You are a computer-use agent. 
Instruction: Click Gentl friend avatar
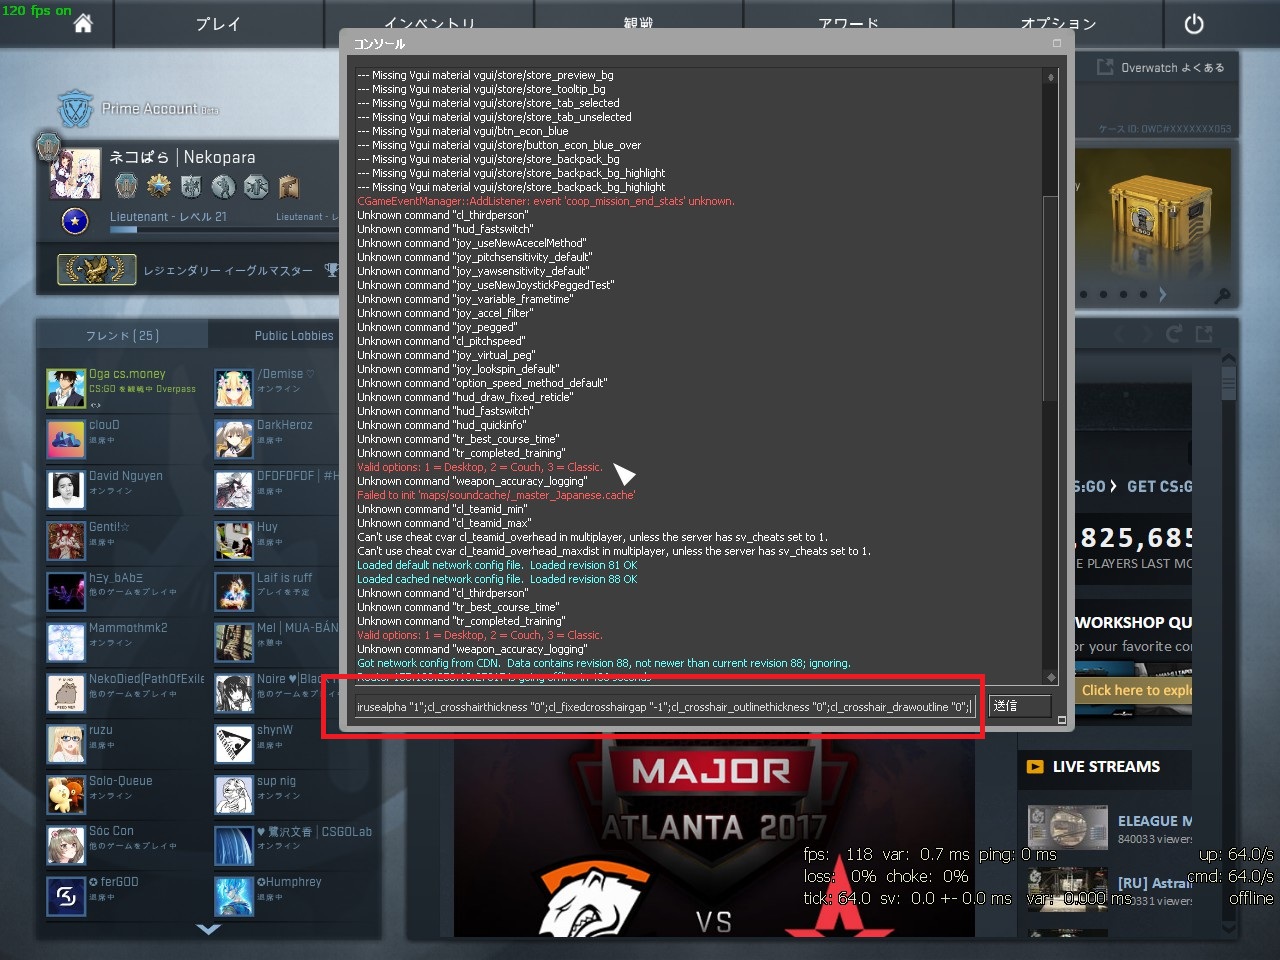(x=66, y=541)
